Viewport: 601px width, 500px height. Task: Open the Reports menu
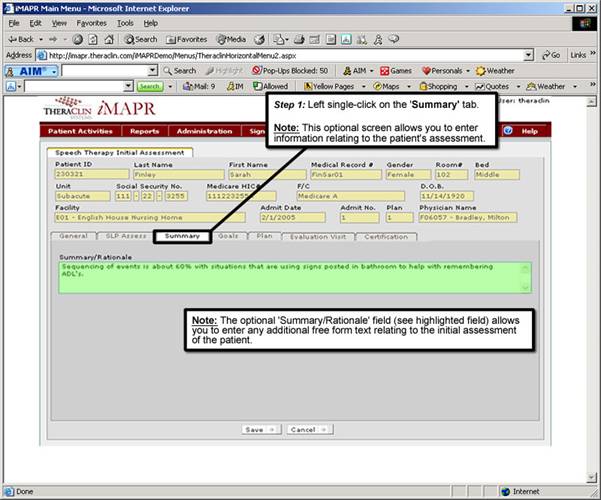click(x=145, y=131)
